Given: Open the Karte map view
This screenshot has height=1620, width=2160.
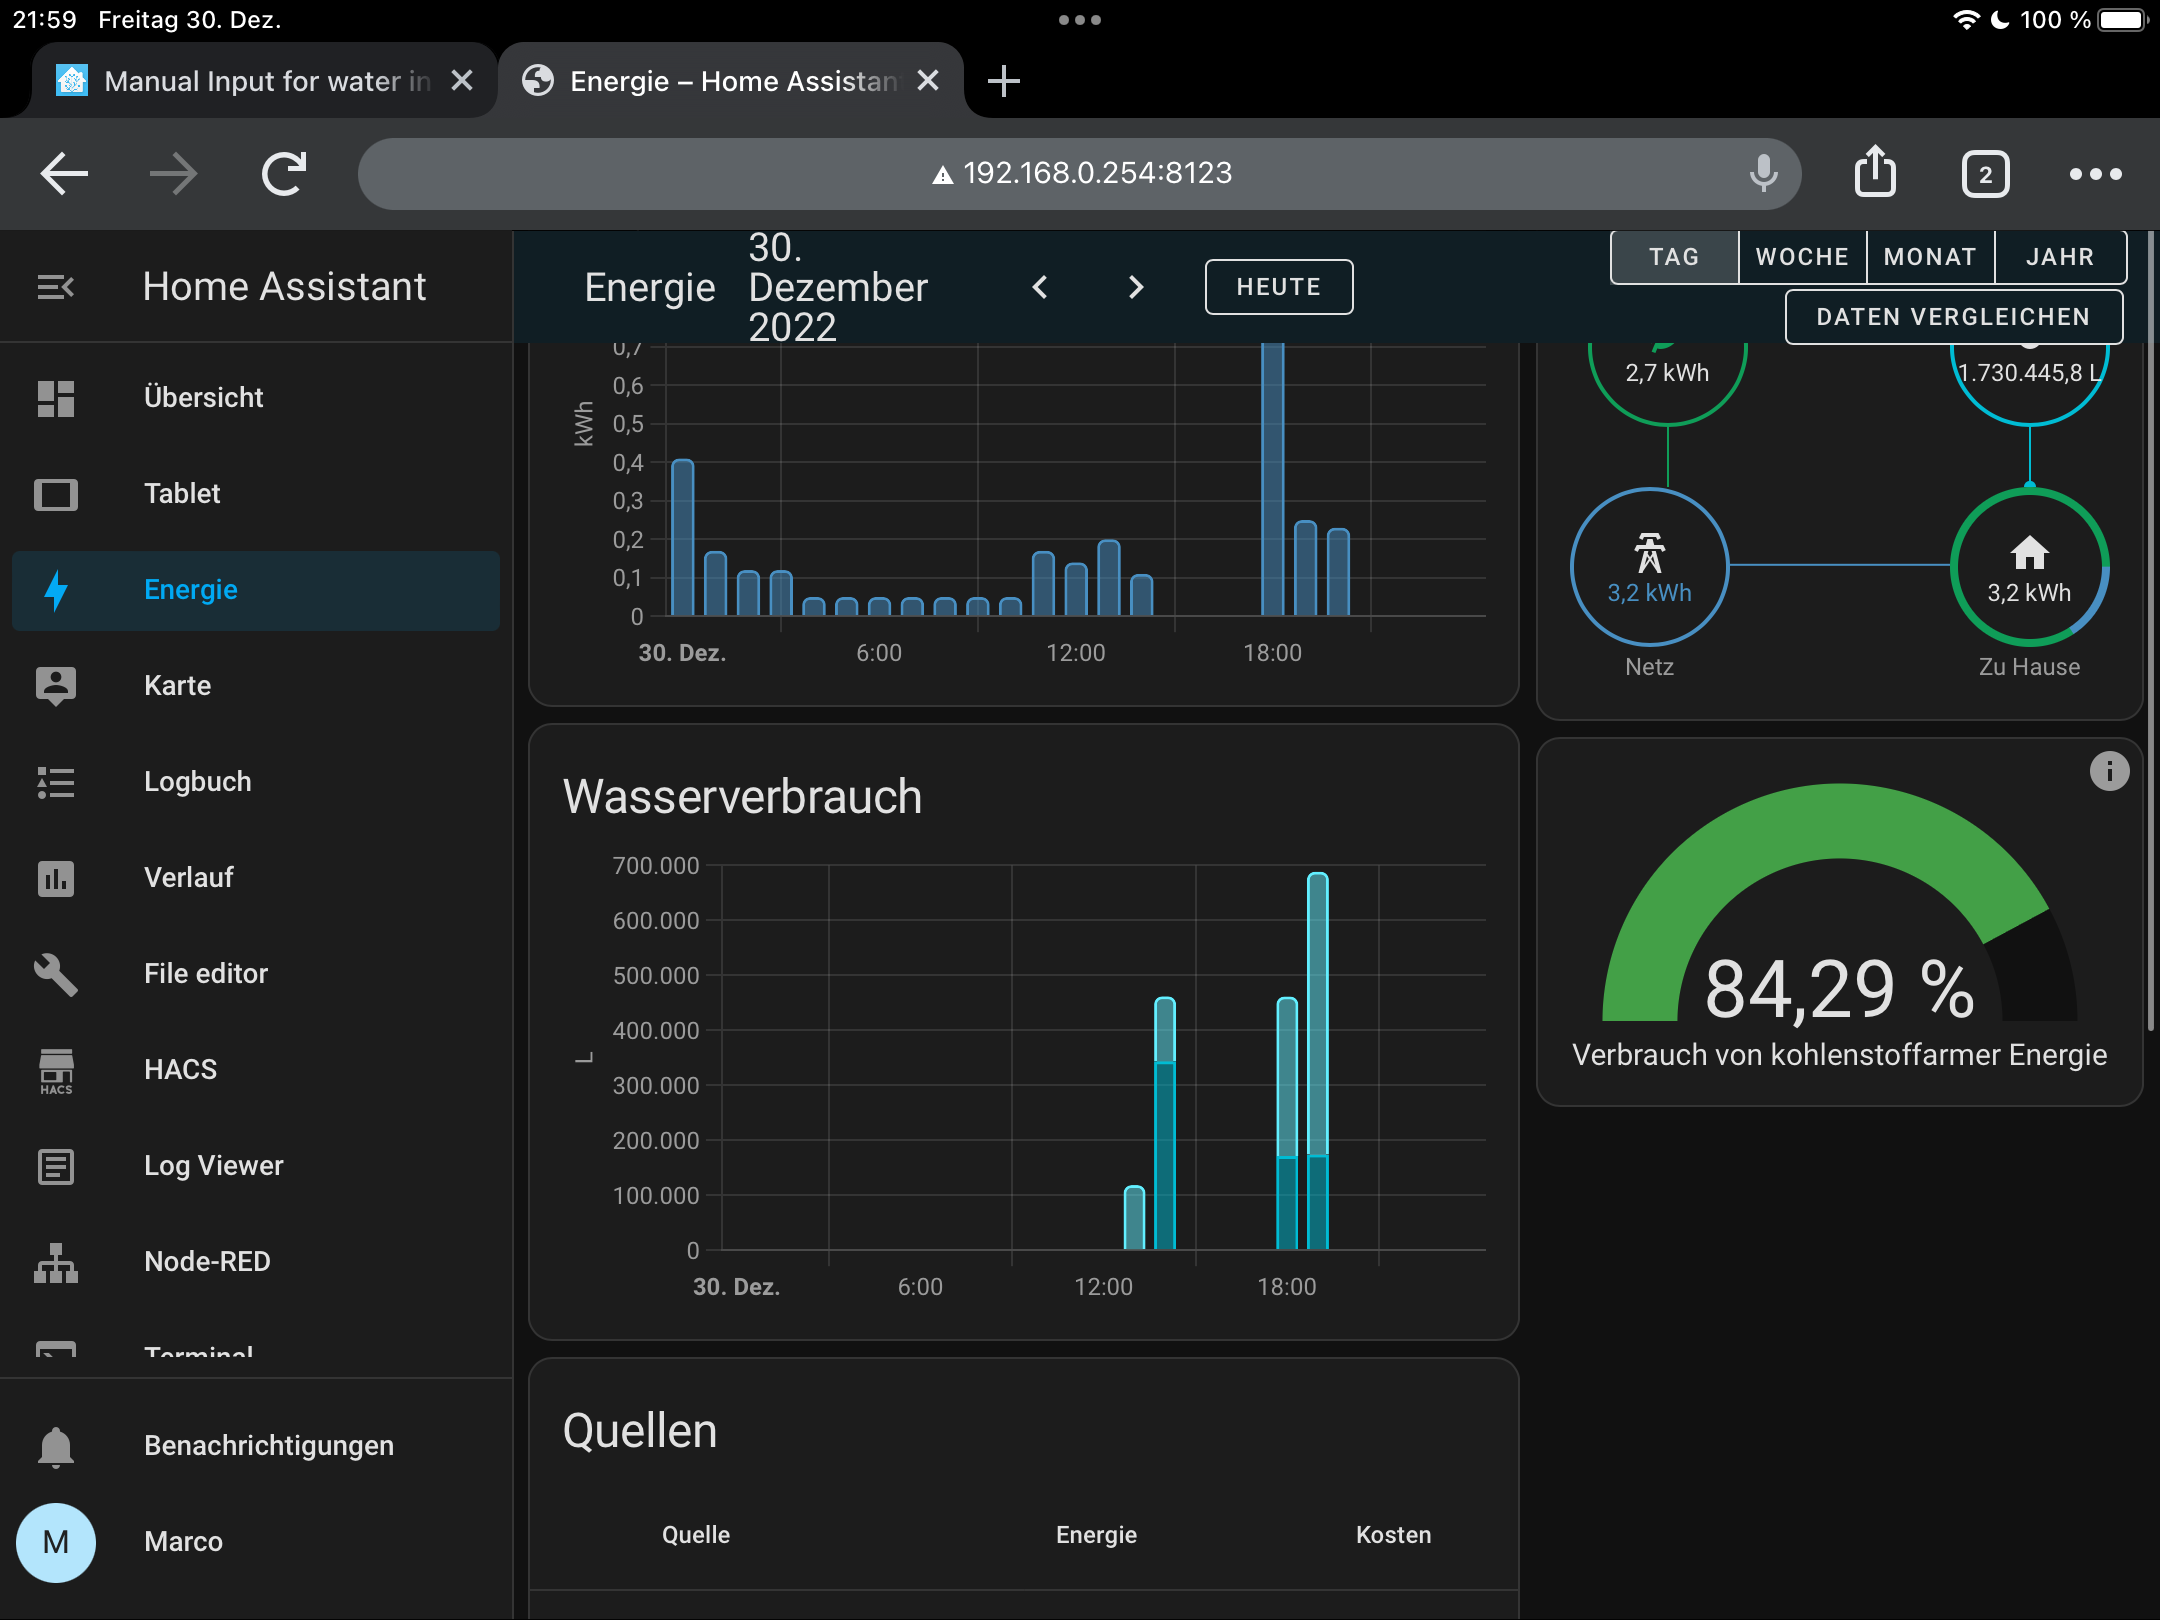Looking at the screenshot, I should tap(57, 684).
